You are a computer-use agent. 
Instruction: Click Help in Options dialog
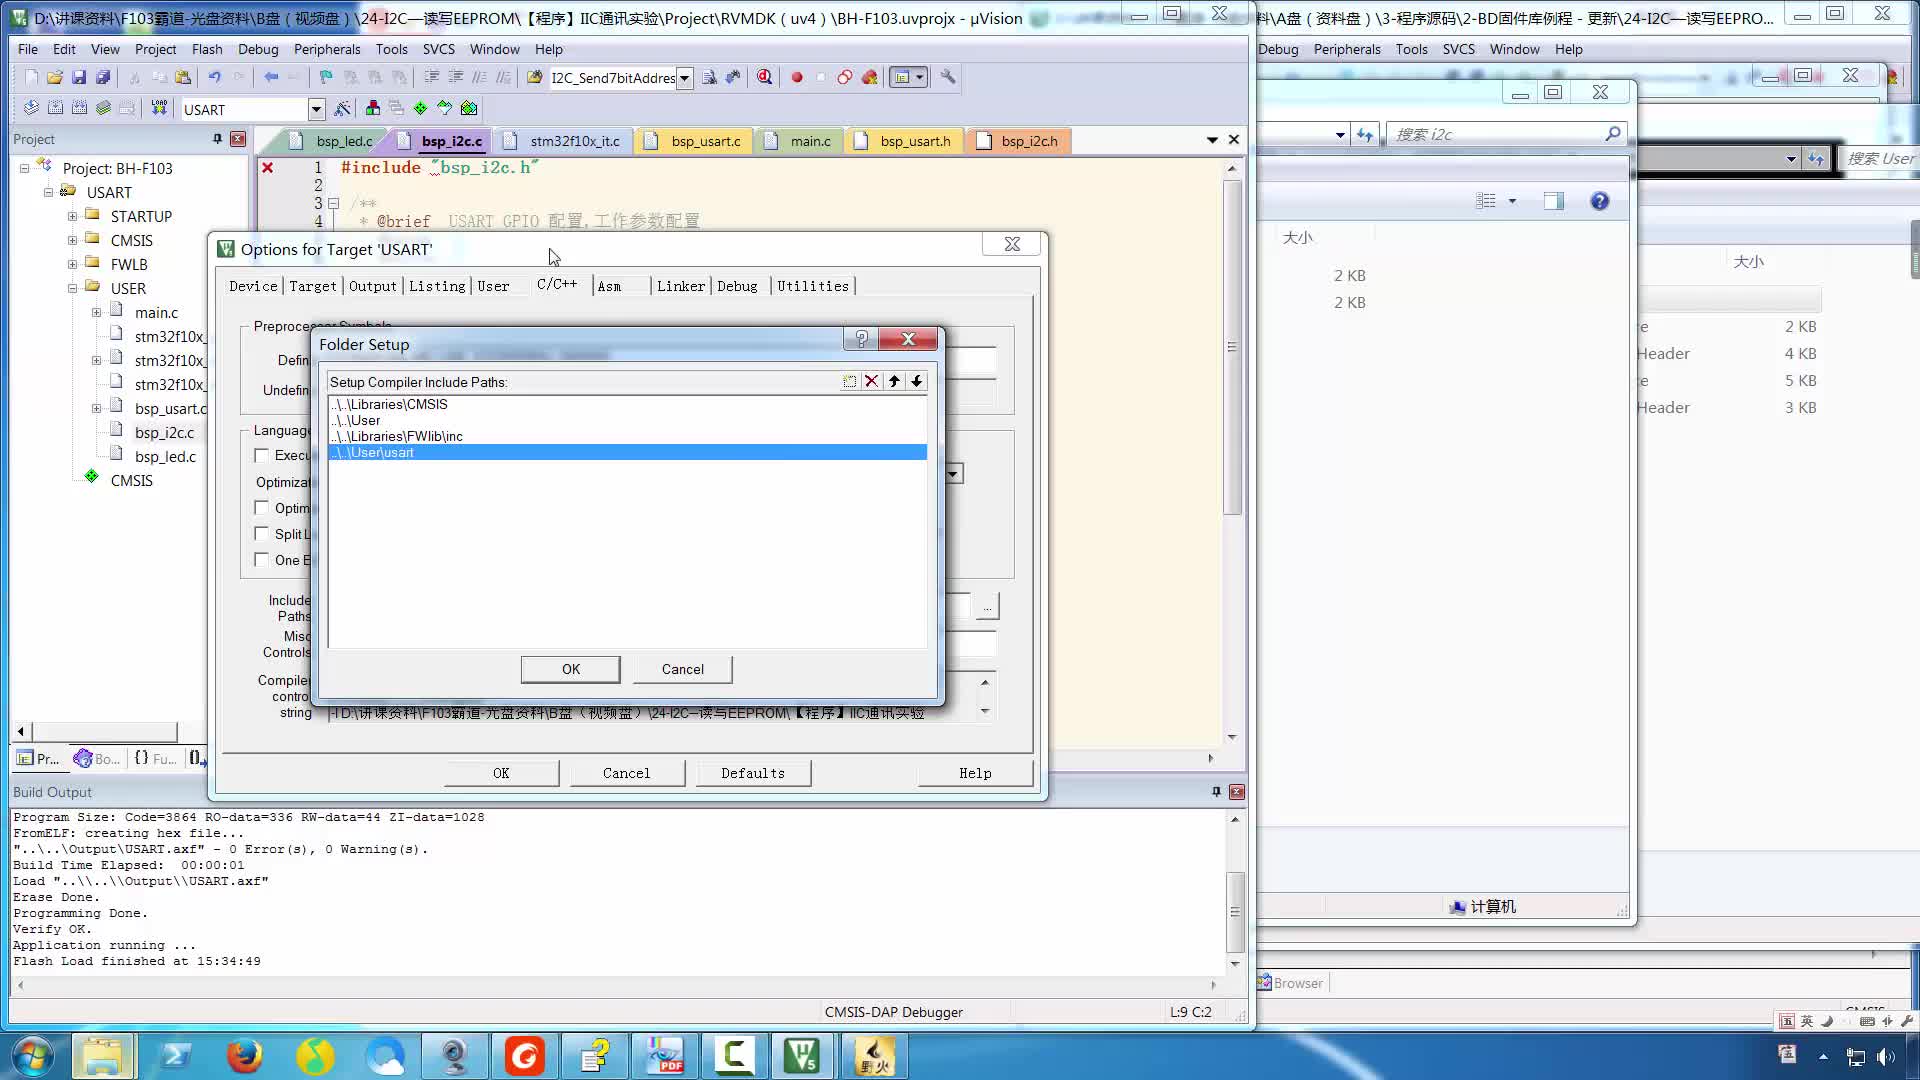click(975, 773)
